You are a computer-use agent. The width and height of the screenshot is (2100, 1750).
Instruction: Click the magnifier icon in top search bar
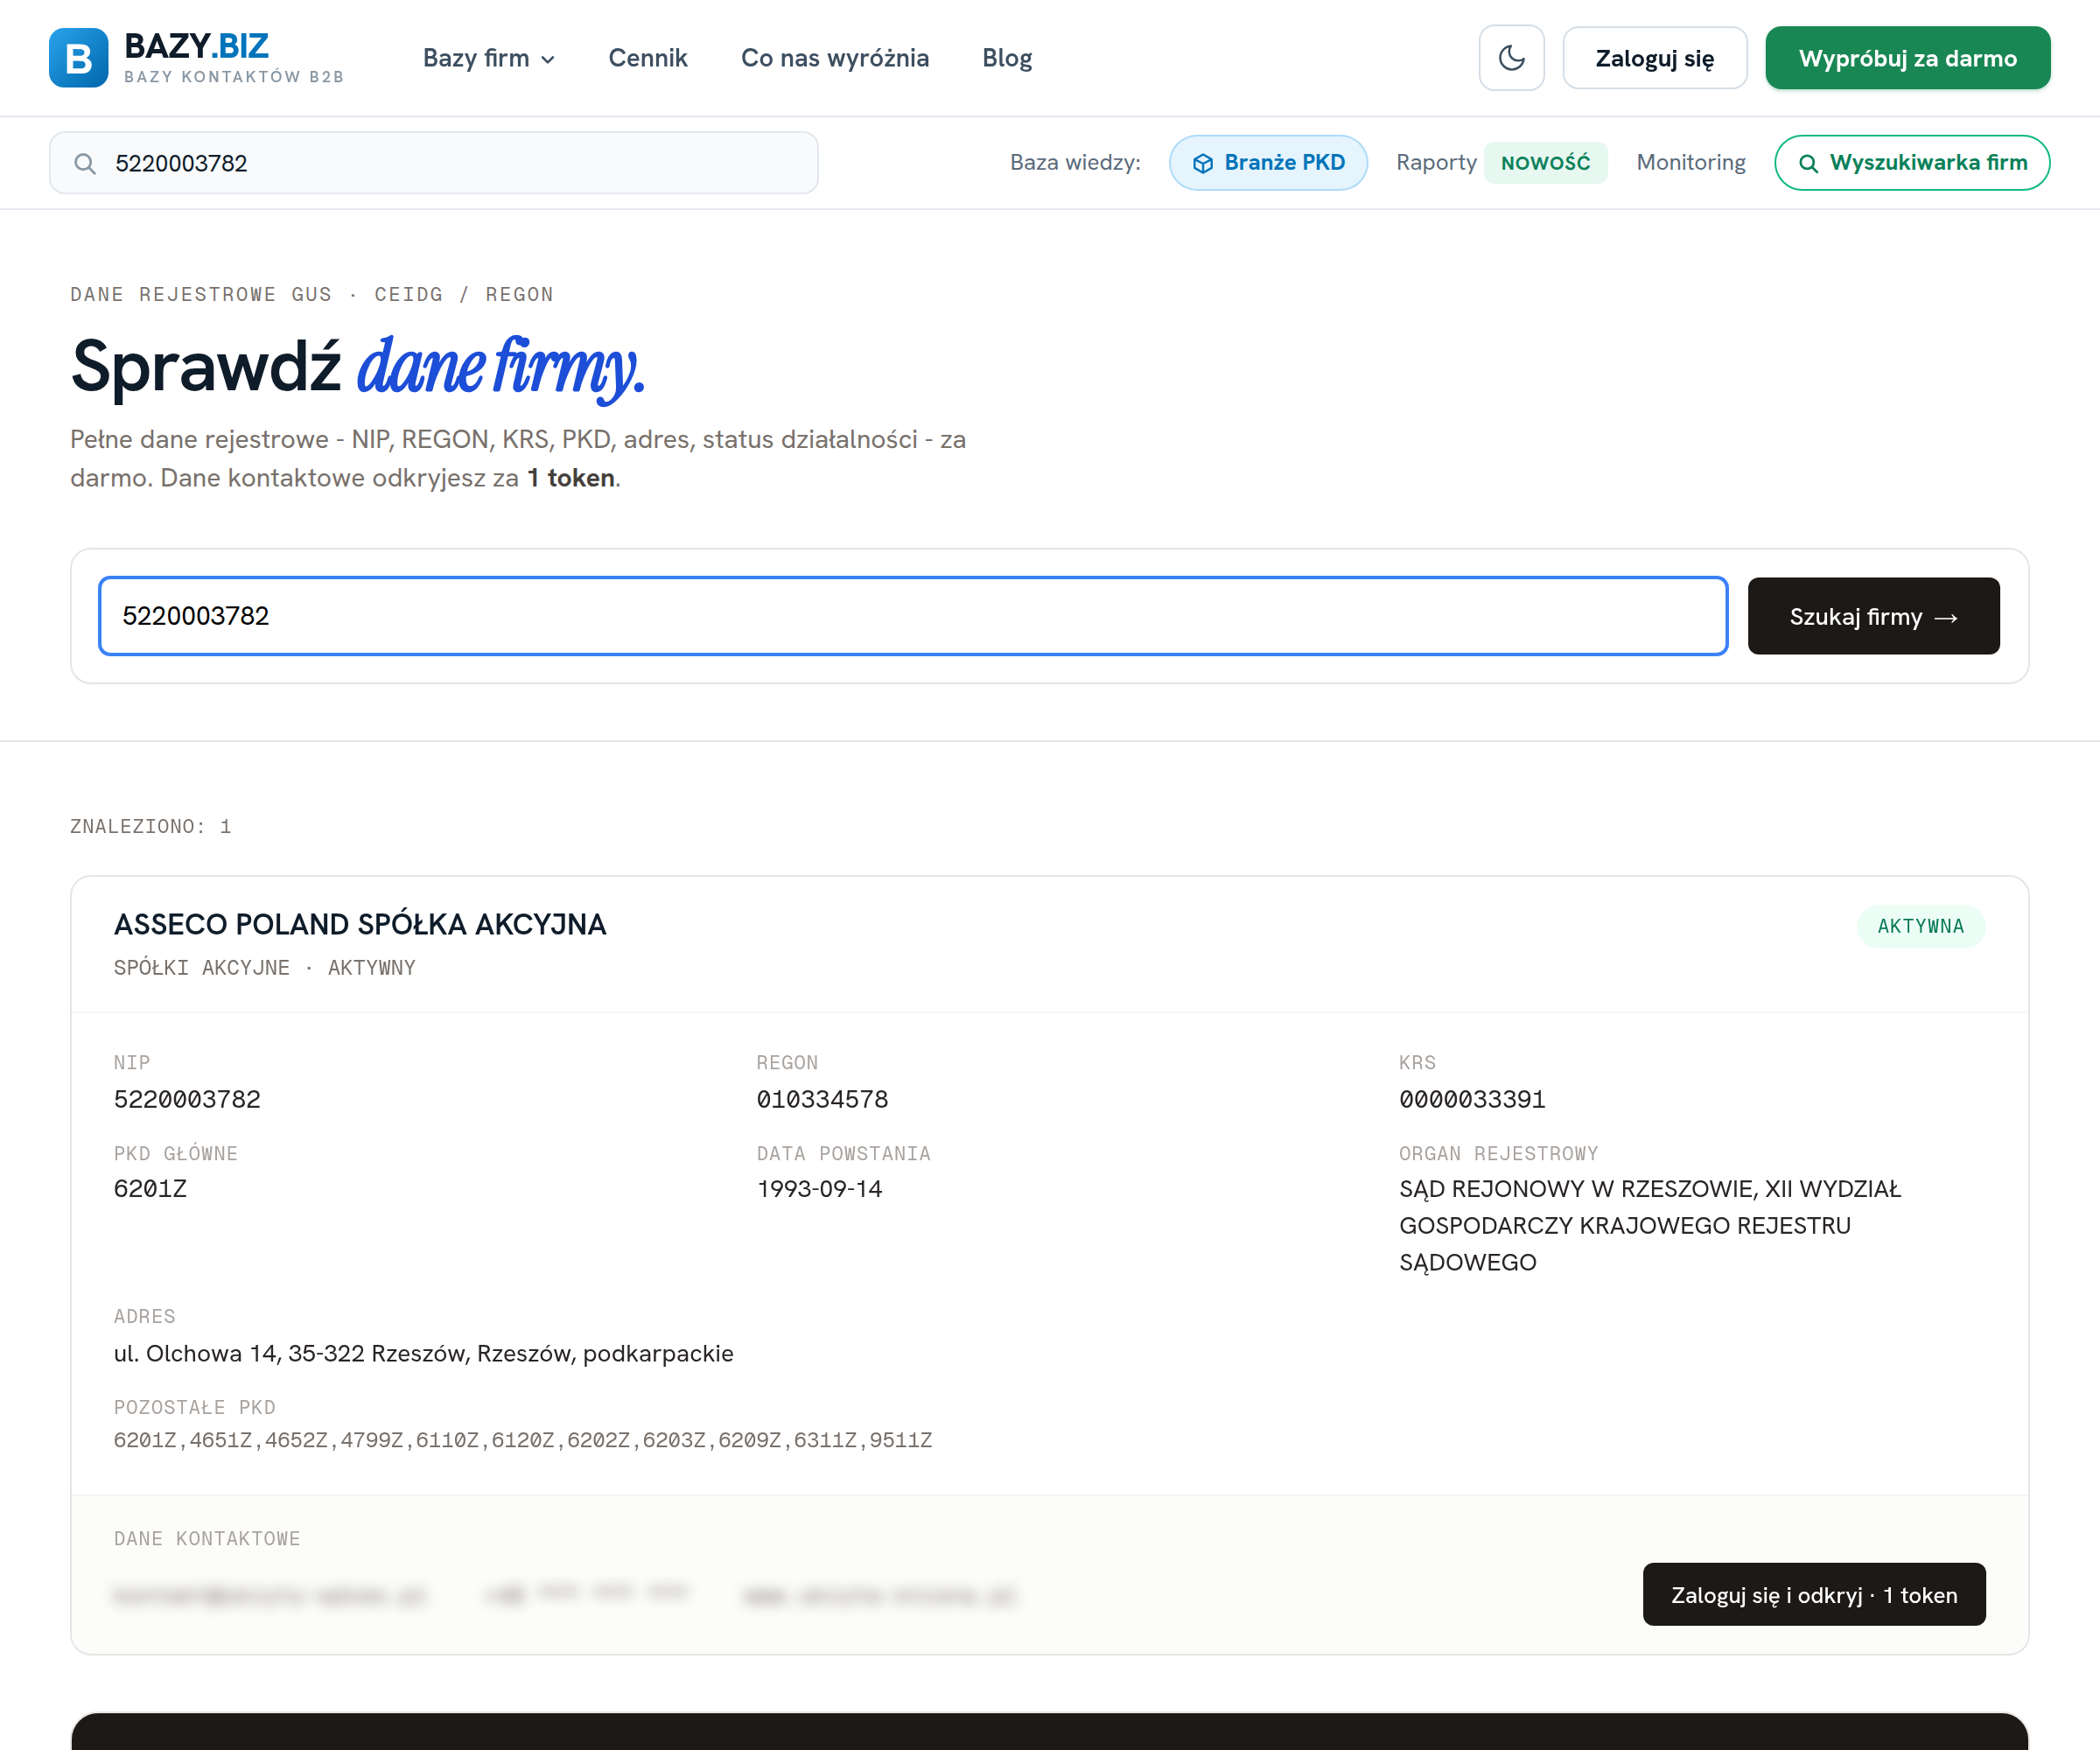[86, 163]
